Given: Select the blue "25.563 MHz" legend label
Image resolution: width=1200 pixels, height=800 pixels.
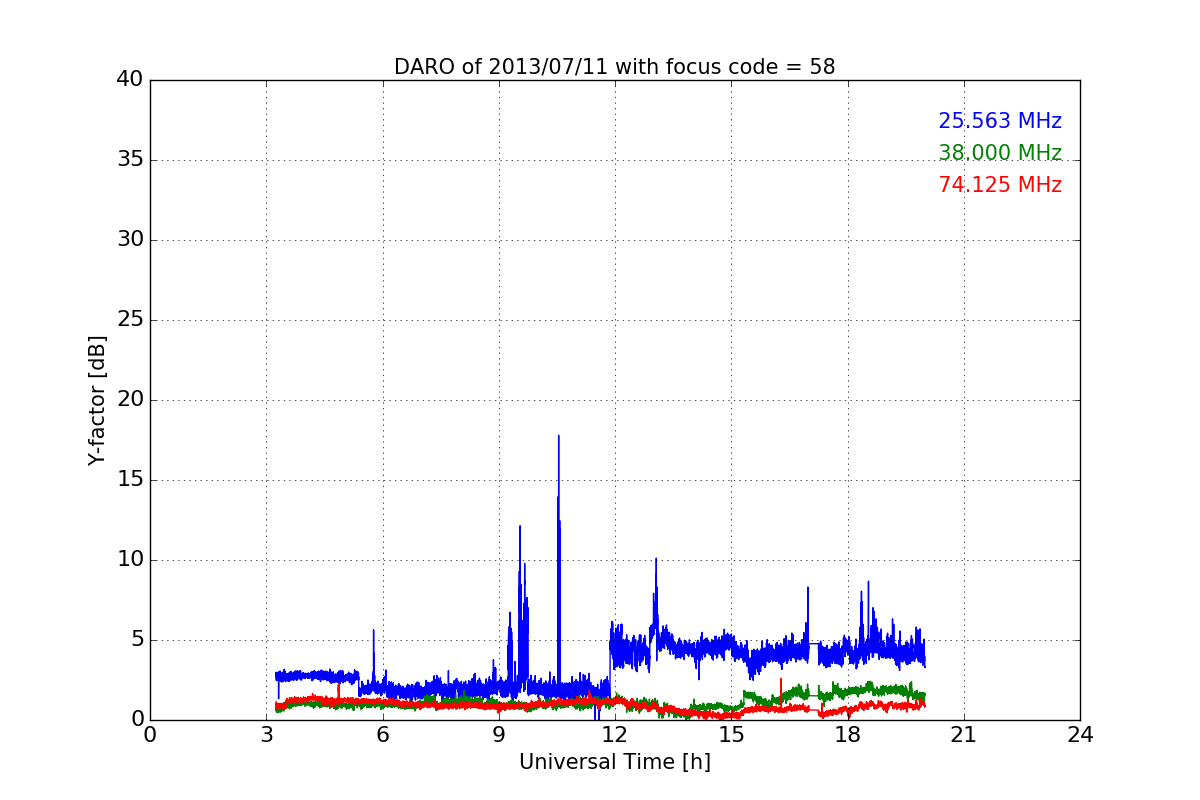Looking at the screenshot, I should pos(1000,121).
